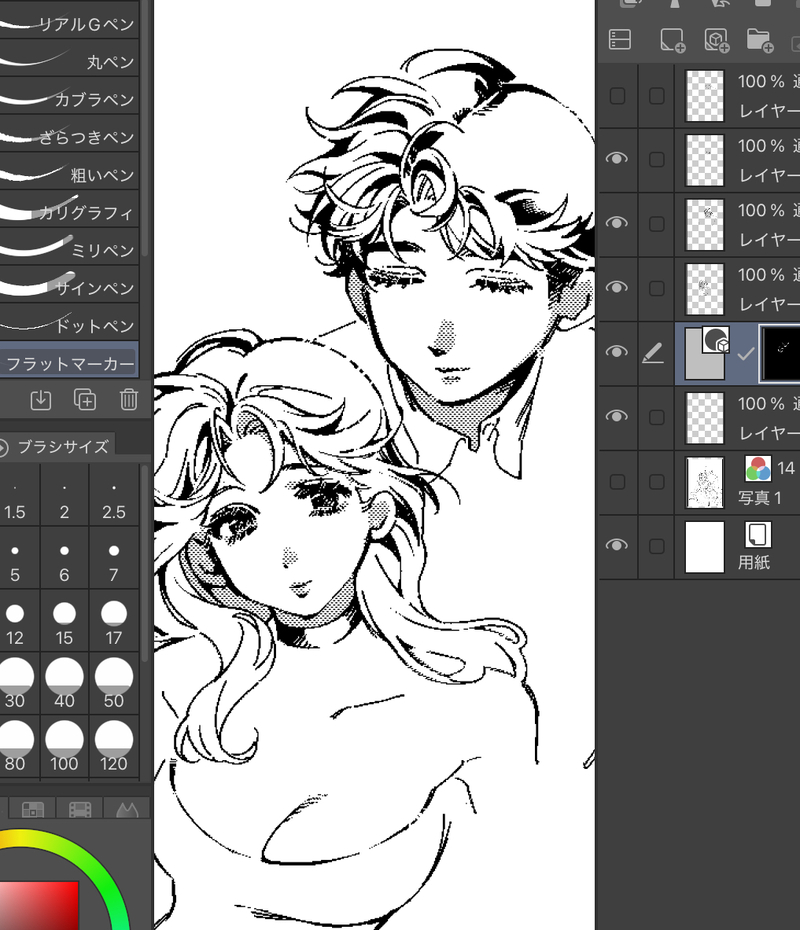
Task: Select the 丸ペン sub tool
Action: (x=69, y=58)
